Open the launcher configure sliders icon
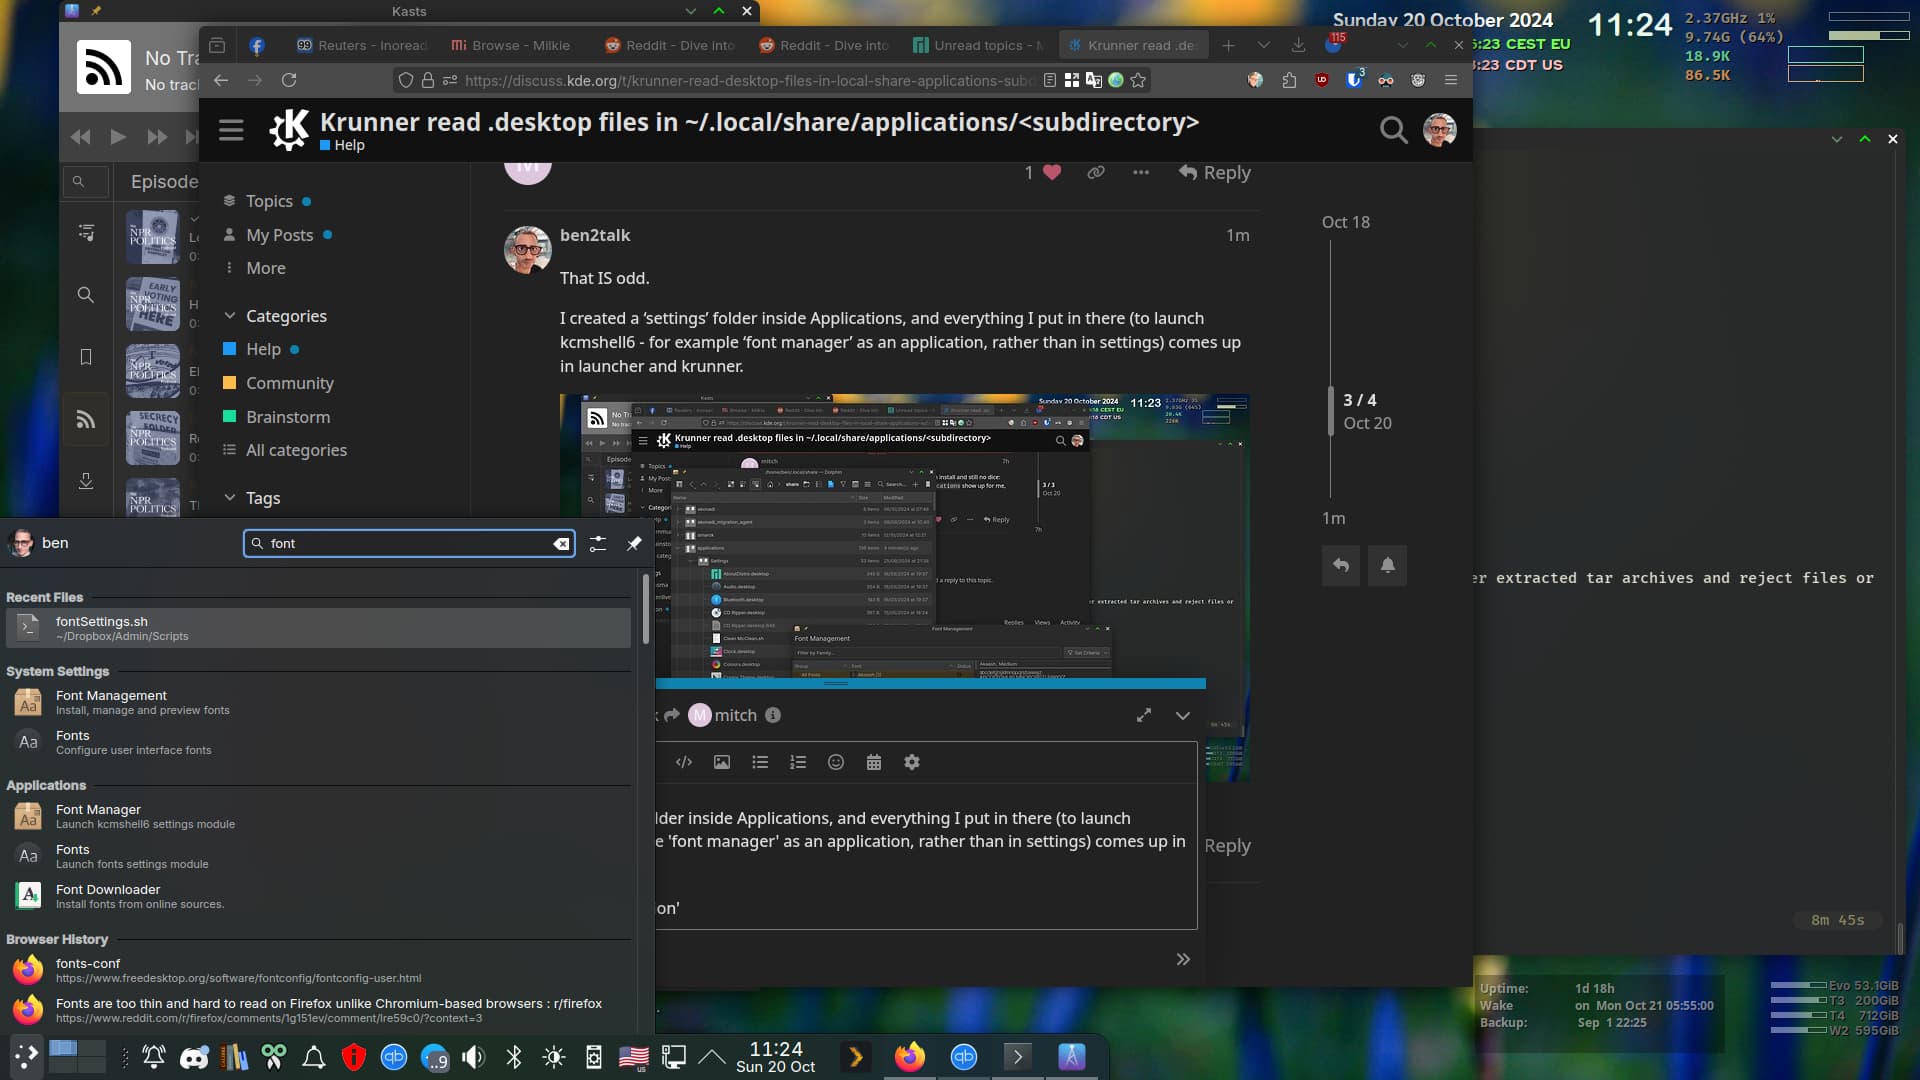Screen dimensions: 1920x1080 click(598, 543)
